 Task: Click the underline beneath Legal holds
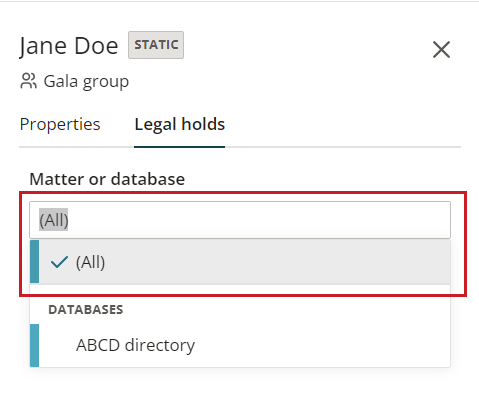point(180,147)
